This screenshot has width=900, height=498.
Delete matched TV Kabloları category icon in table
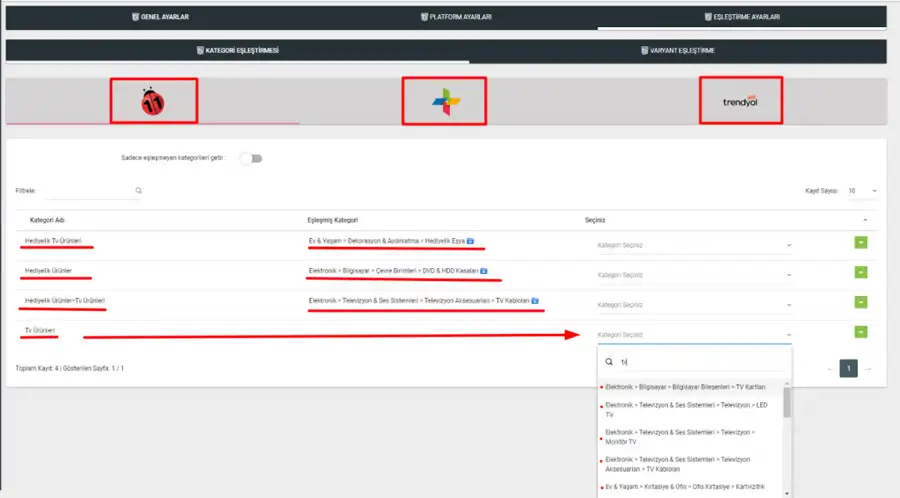[535, 301]
